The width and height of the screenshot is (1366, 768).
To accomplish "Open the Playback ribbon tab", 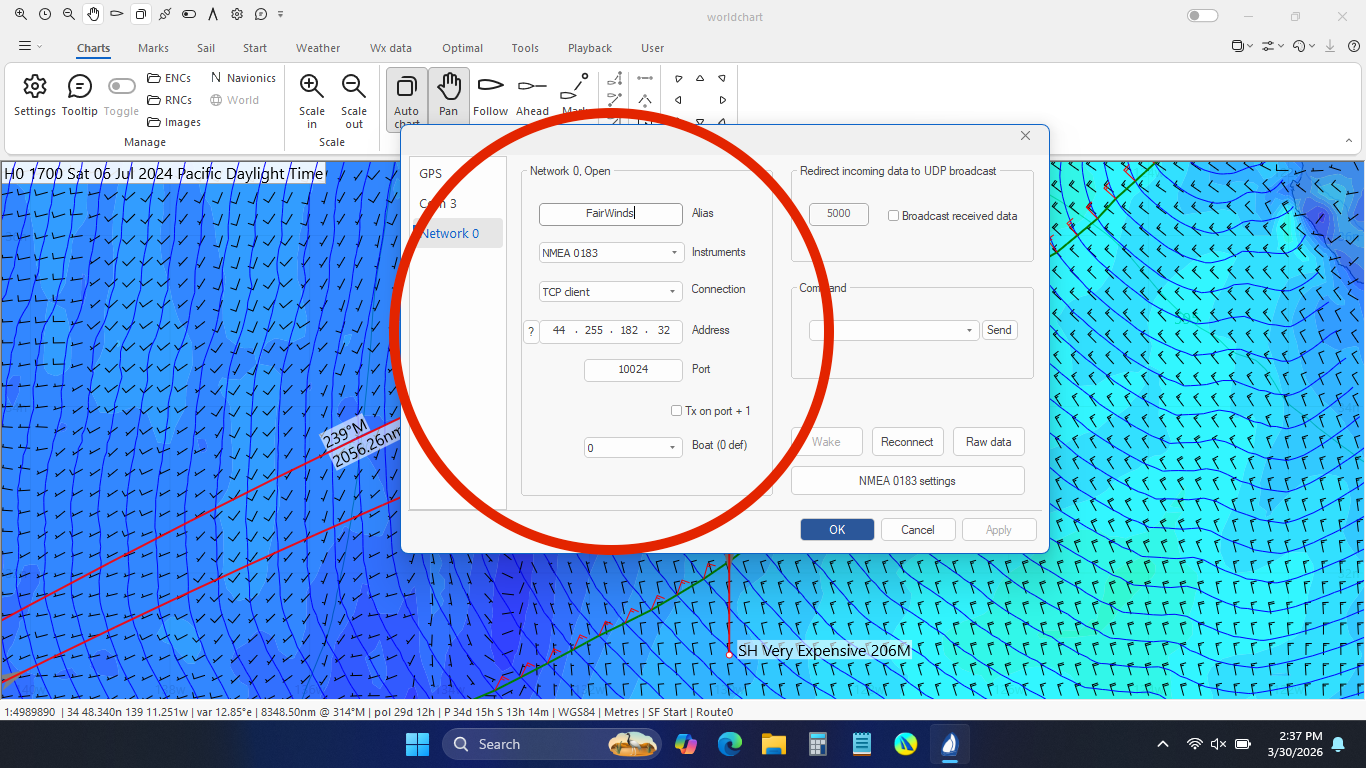I will pyautogui.click(x=590, y=48).
